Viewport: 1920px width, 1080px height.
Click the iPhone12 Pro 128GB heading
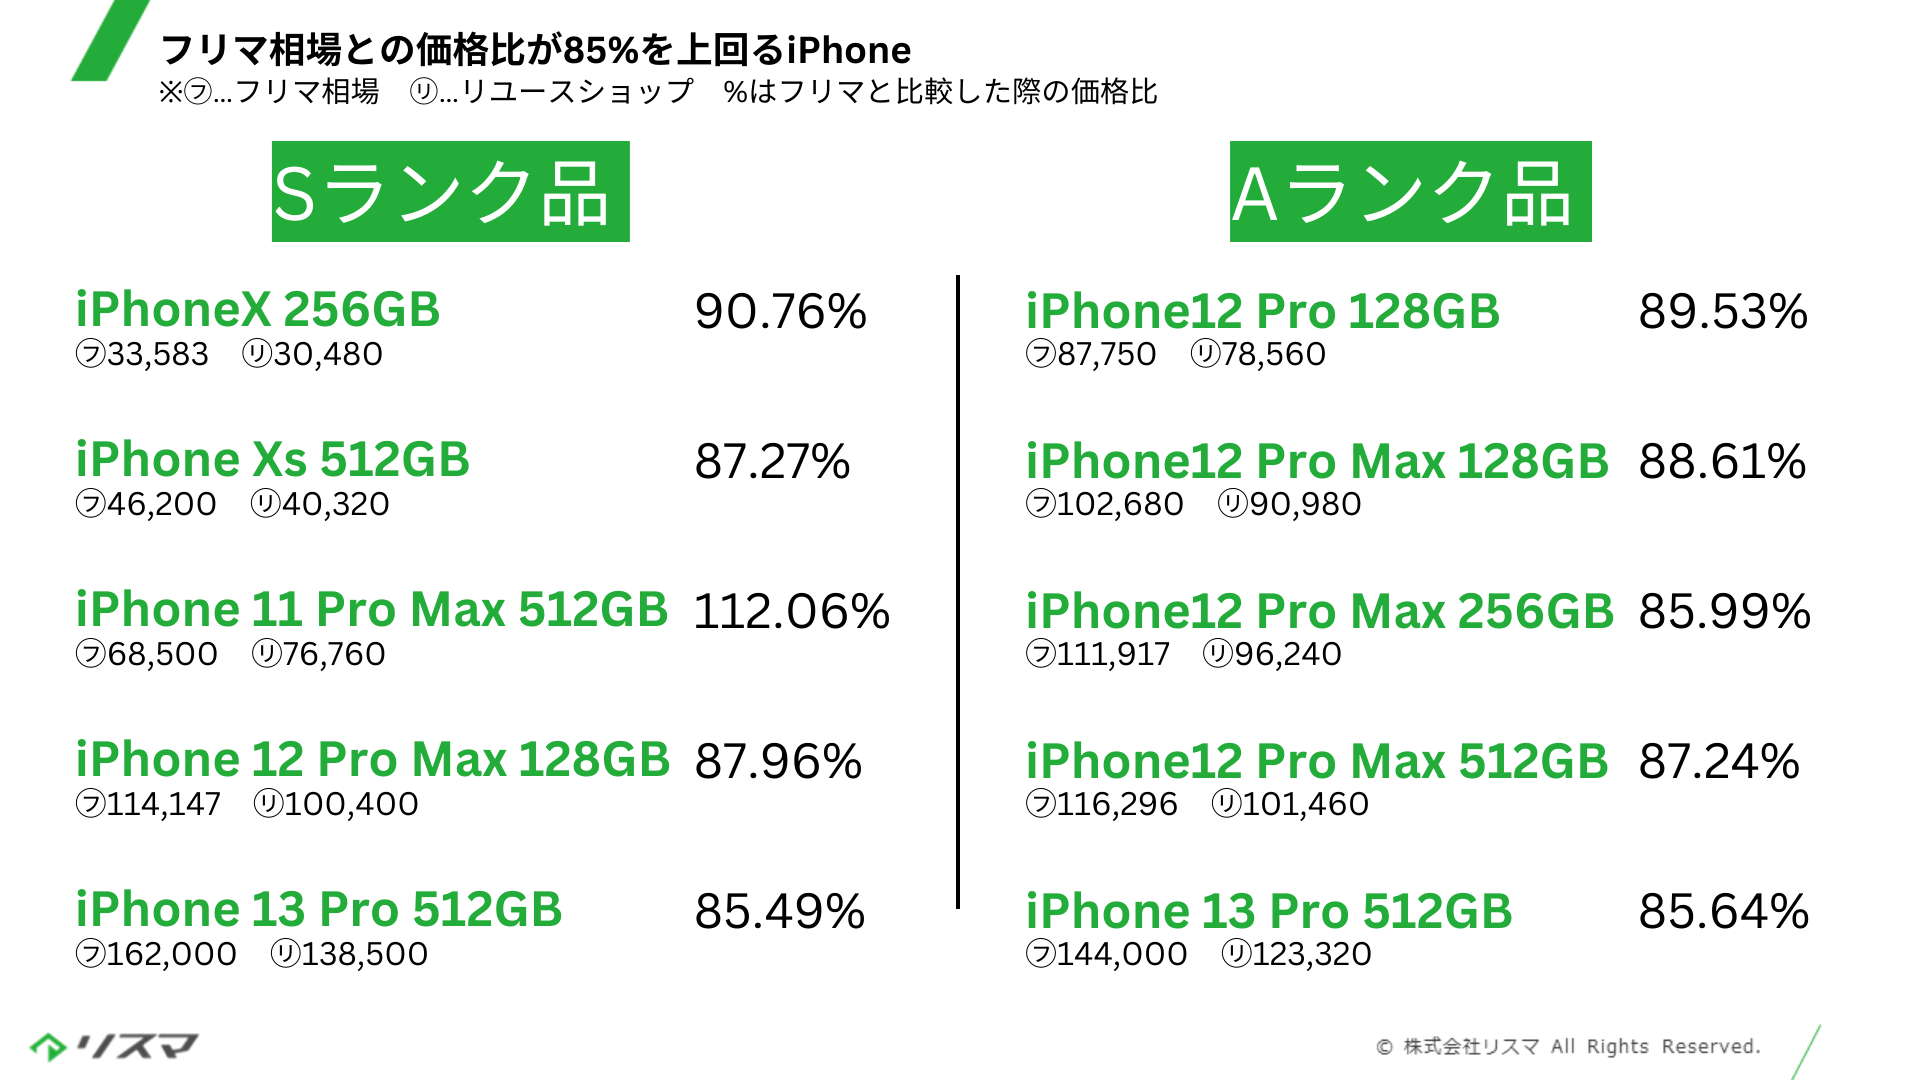click(x=1263, y=311)
